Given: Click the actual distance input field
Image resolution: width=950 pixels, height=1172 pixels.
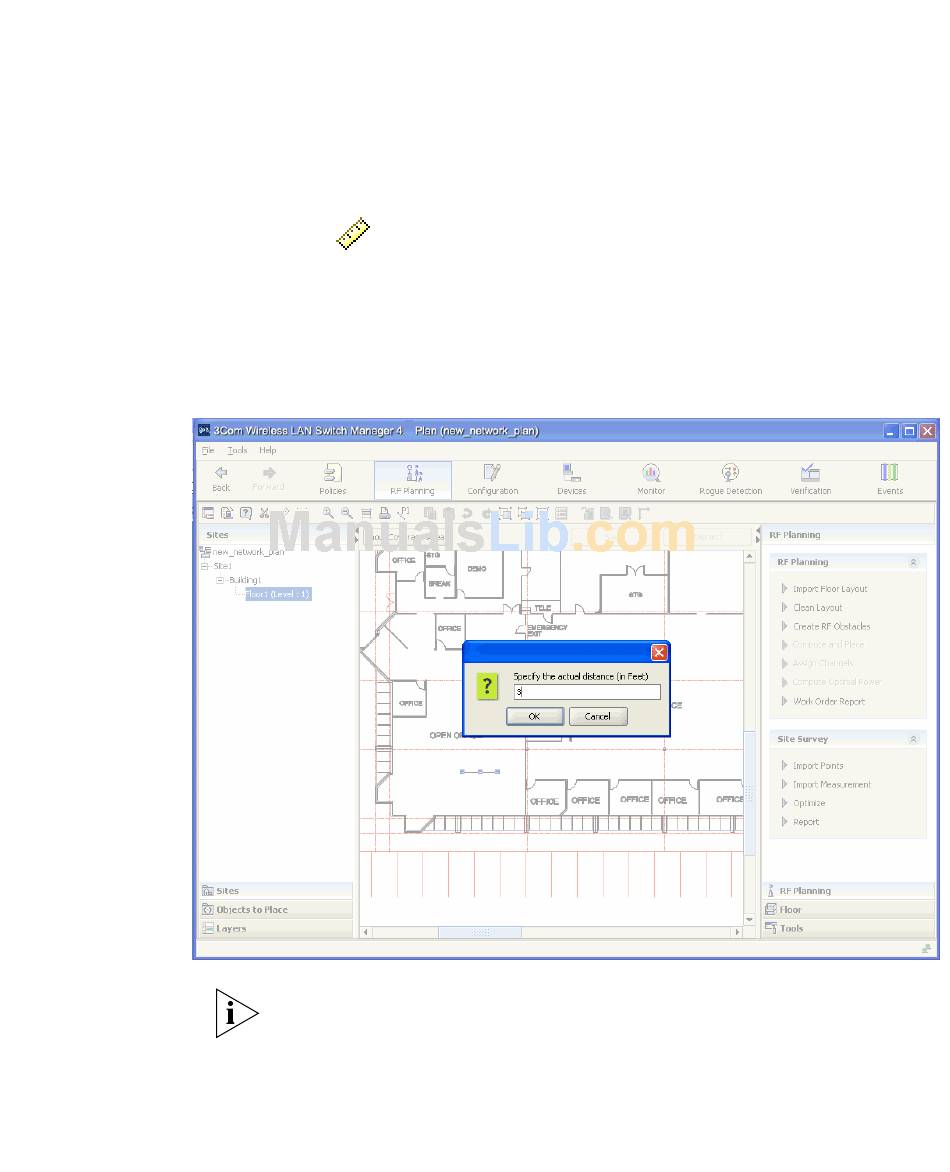Looking at the screenshot, I should 586,692.
